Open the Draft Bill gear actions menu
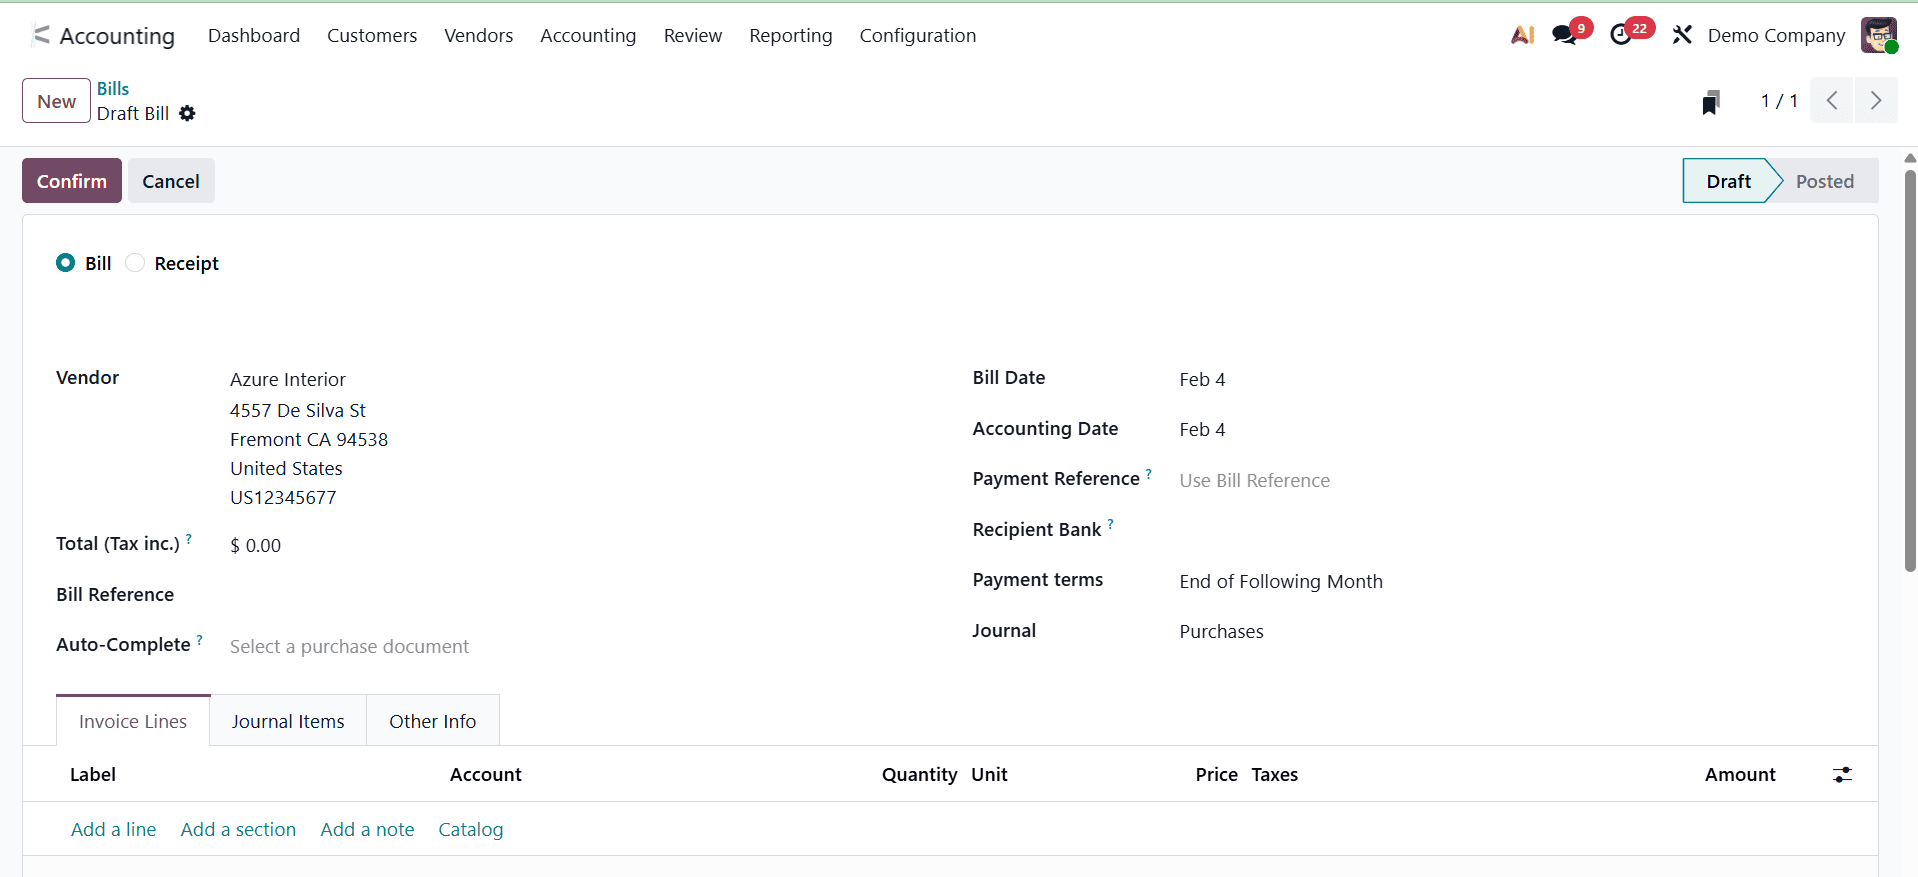This screenshot has width=1918, height=877. (187, 114)
